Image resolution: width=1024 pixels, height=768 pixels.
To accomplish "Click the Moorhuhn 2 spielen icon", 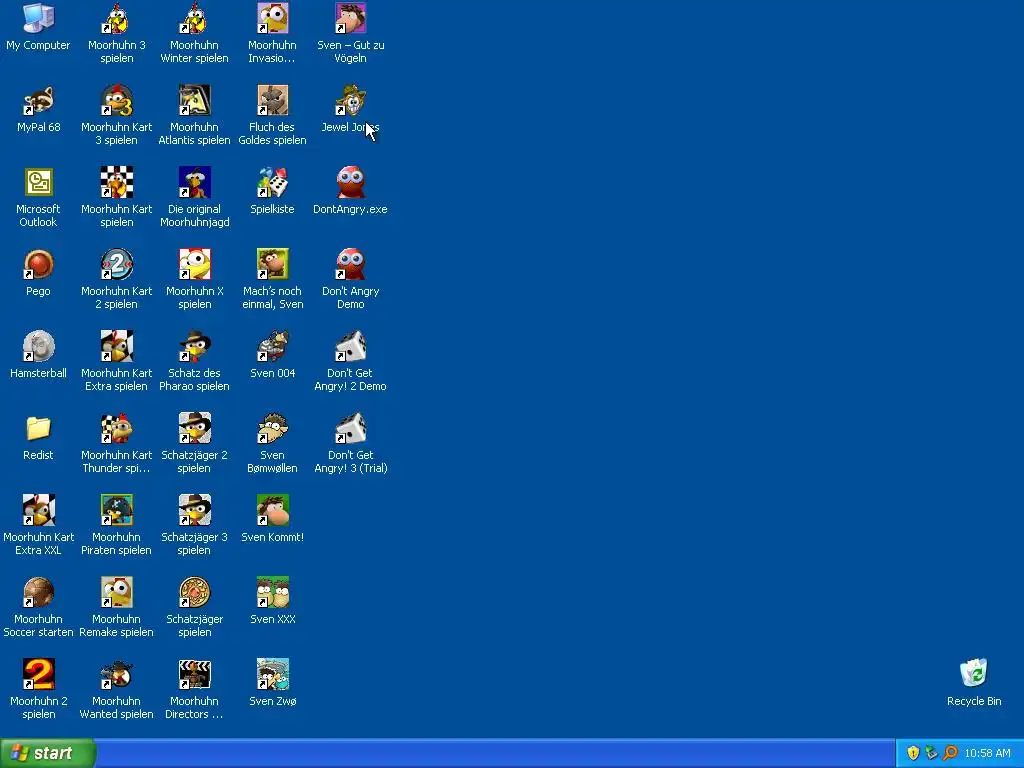I will point(39,674).
